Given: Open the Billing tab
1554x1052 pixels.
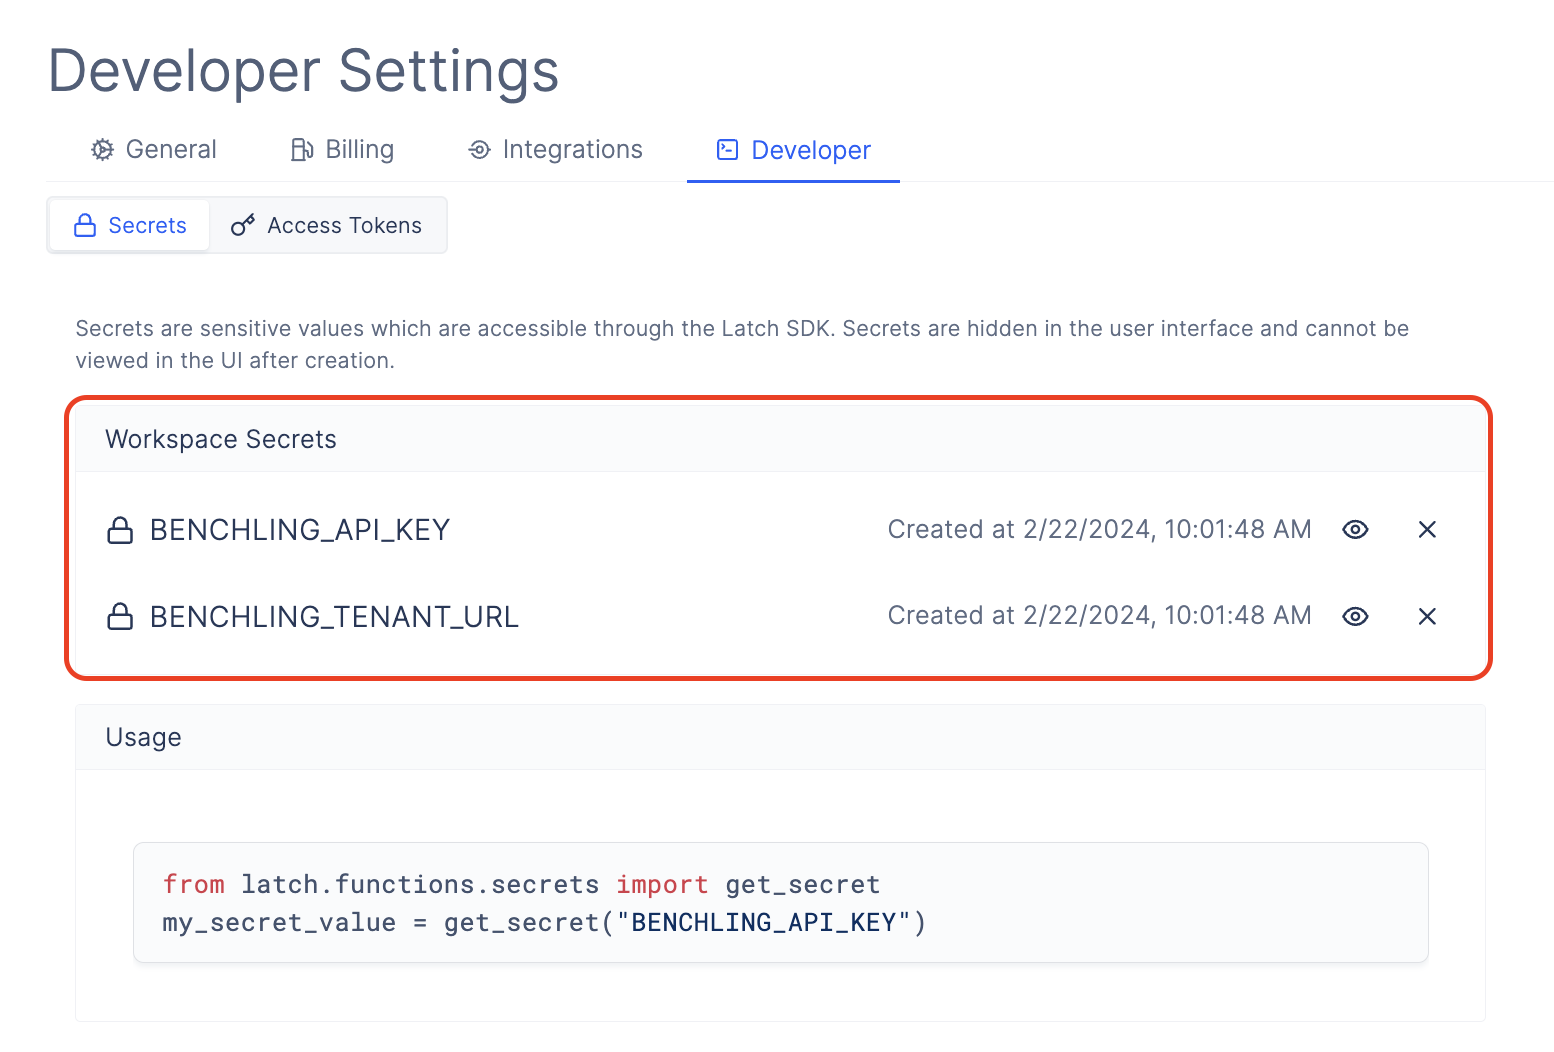Looking at the screenshot, I should (x=342, y=150).
